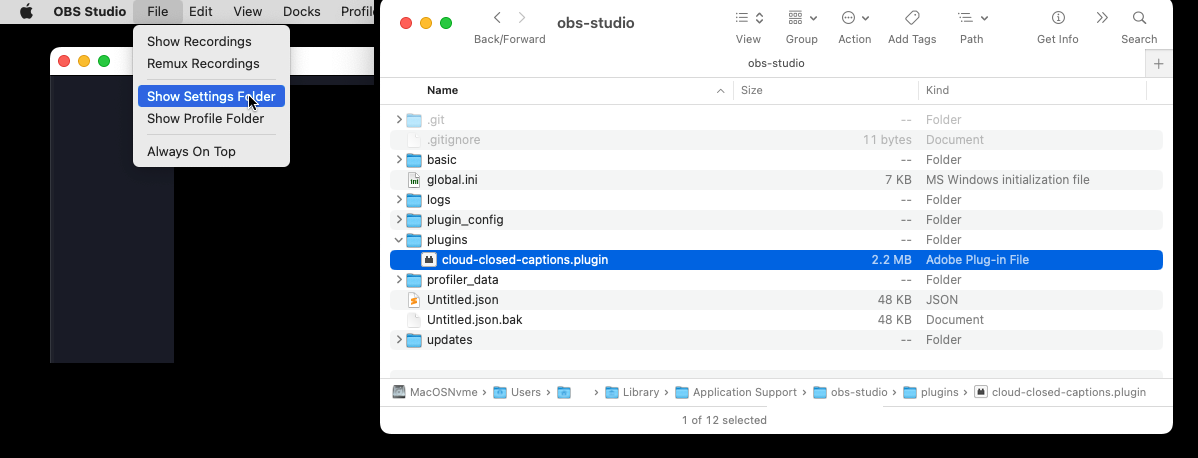
Task: Open the Action ellipsis menu
Action: click(x=855, y=18)
